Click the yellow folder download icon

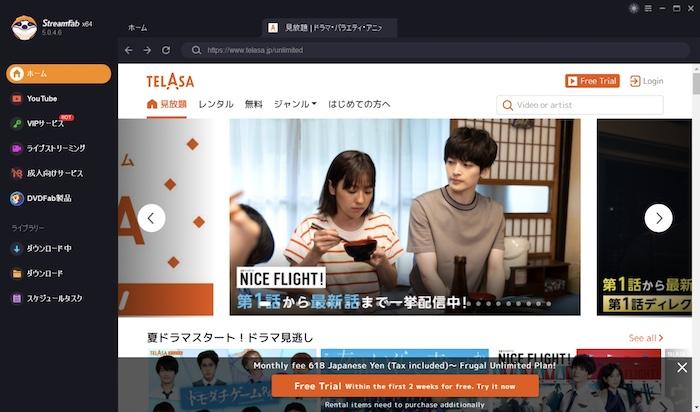[17, 273]
